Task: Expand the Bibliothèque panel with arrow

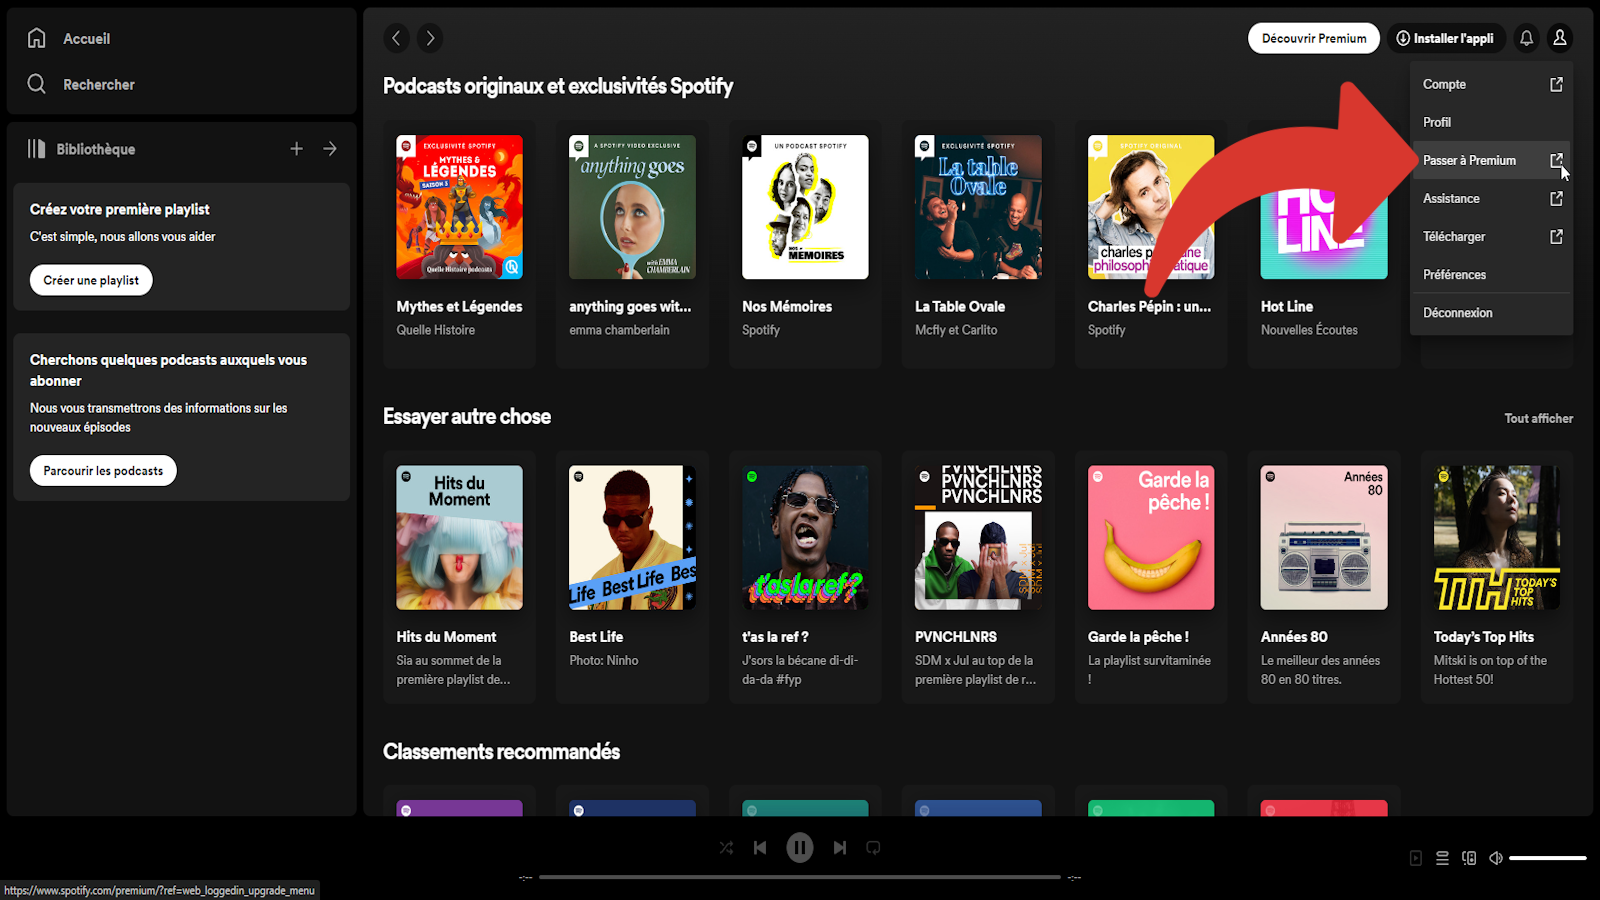Action: (330, 149)
